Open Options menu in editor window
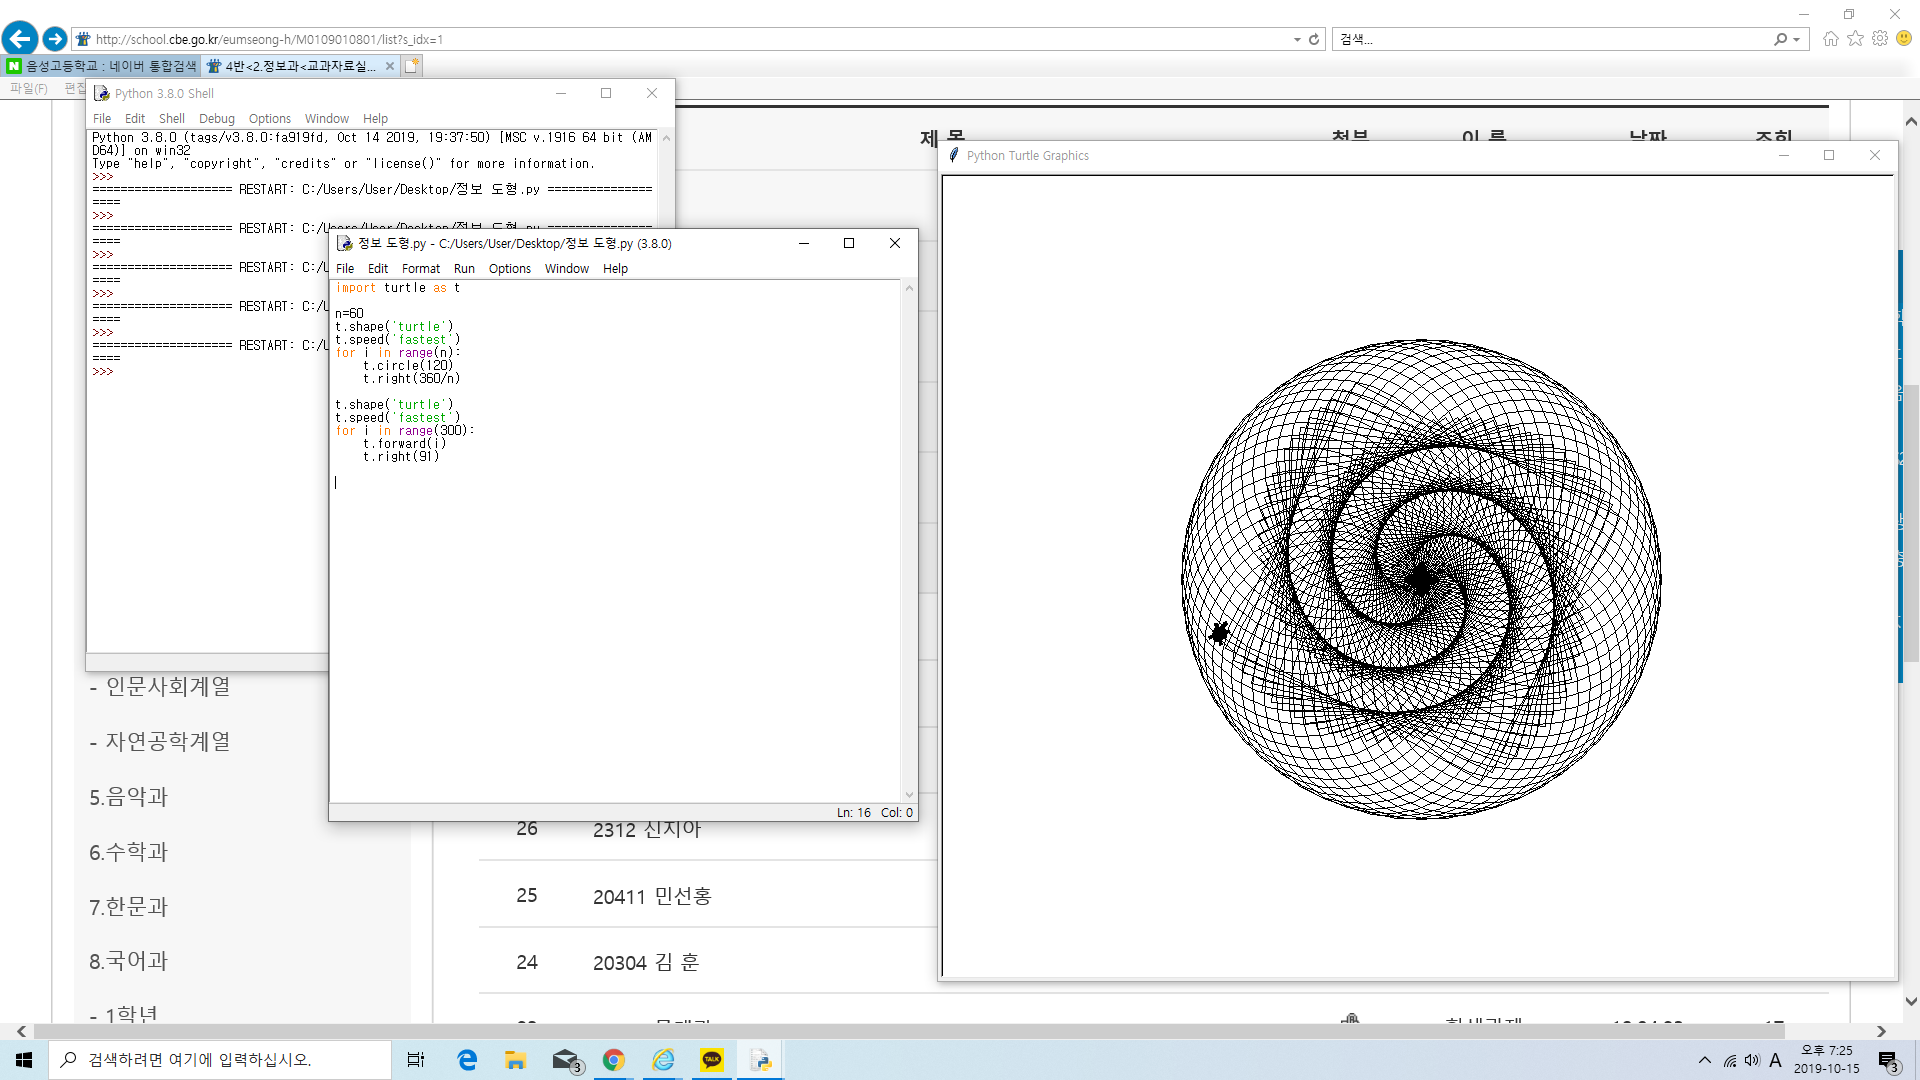The height and width of the screenshot is (1080, 1920). point(510,268)
